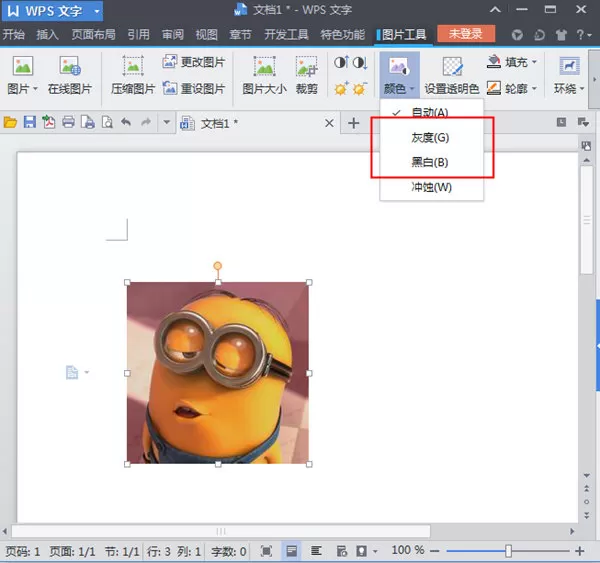Click the image rotation handle
This screenshot has width=600, height=563.
(x=217, y=266)
